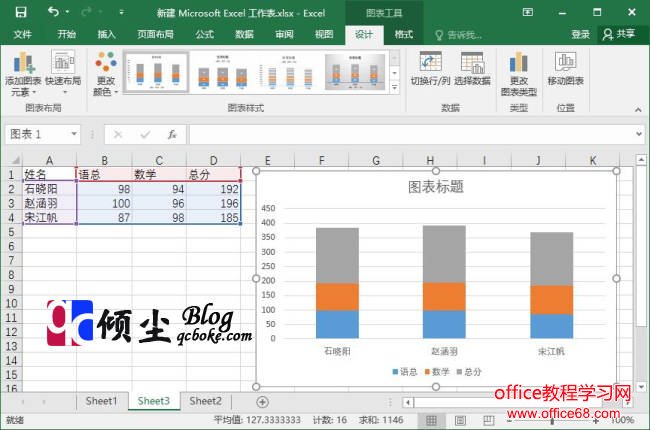Click the vertical scrollbar up arrow
This screenshot has width=650, height=430.
(641, 160)
